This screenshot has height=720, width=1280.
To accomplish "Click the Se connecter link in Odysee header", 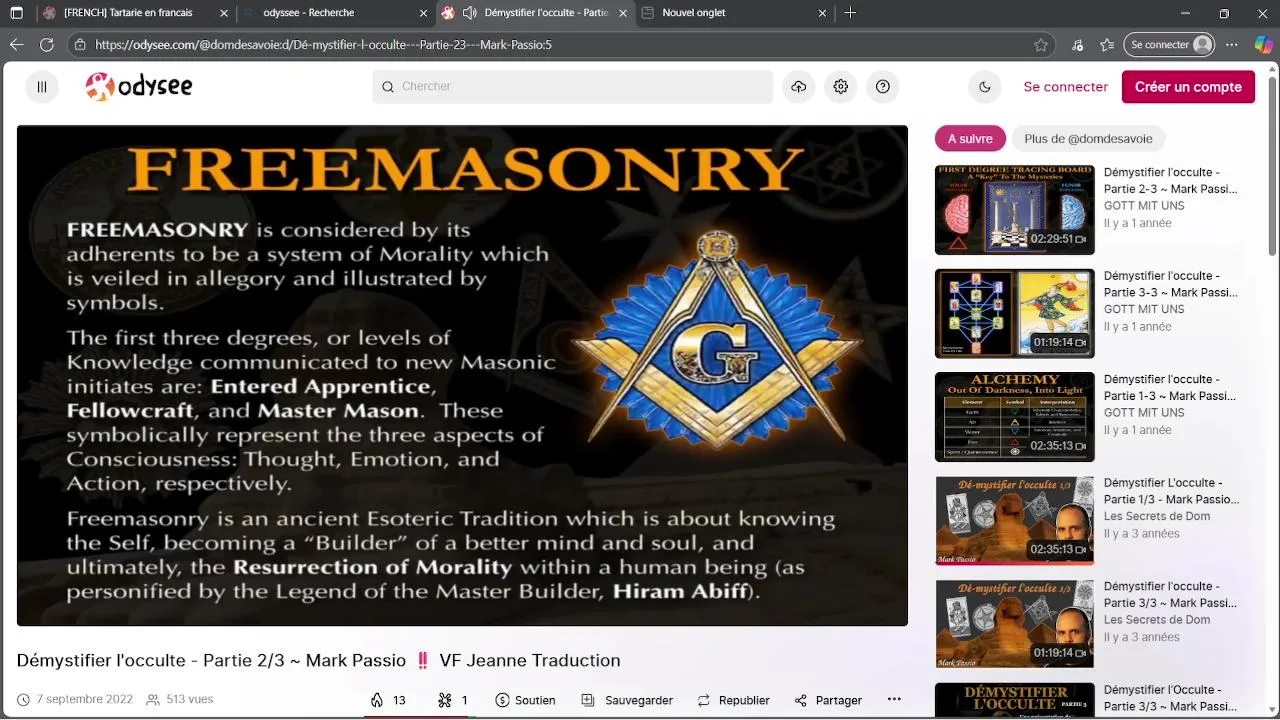I will (x=1065, y=87).
